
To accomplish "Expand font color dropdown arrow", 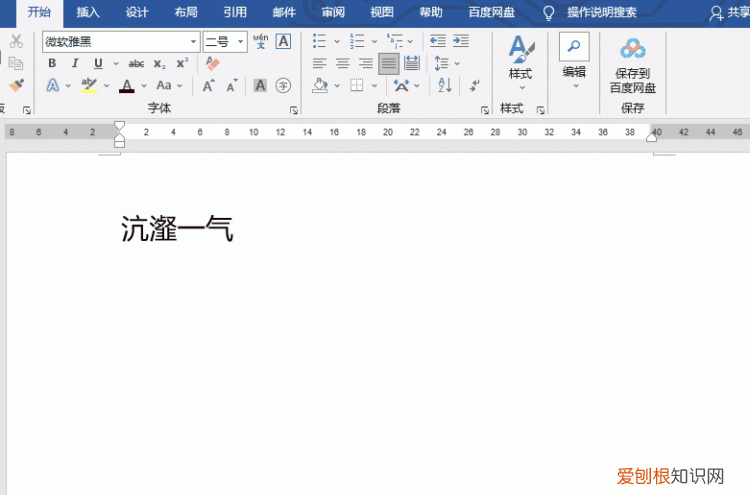I will click(144, 86).
